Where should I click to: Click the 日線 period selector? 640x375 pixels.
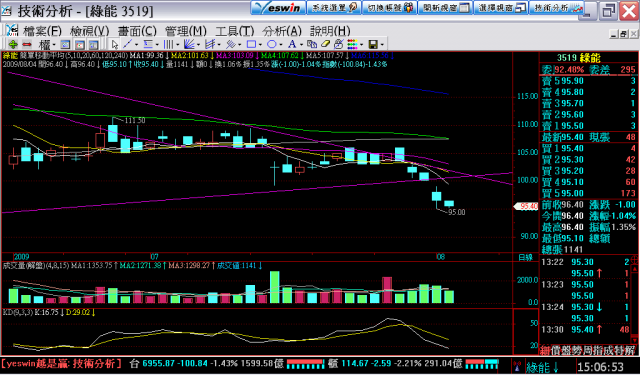click(525, 257)
